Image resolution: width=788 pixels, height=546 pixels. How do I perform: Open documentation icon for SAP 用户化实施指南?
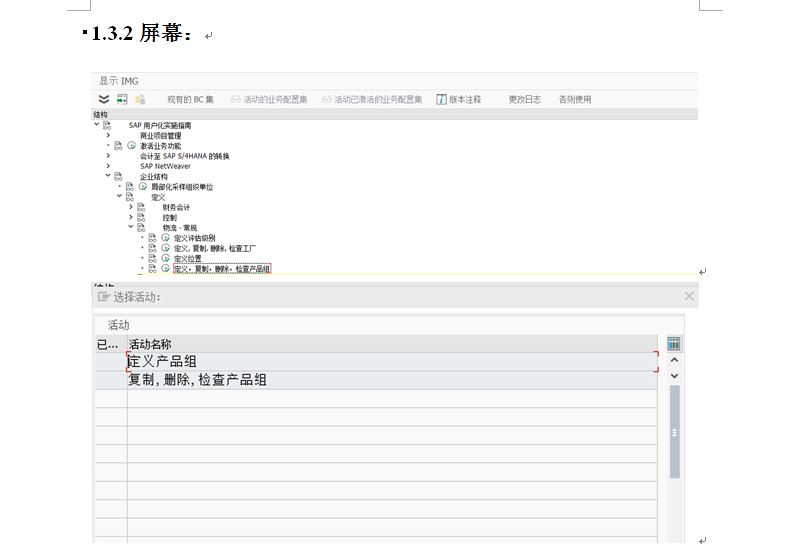click(x=107, y=125)
